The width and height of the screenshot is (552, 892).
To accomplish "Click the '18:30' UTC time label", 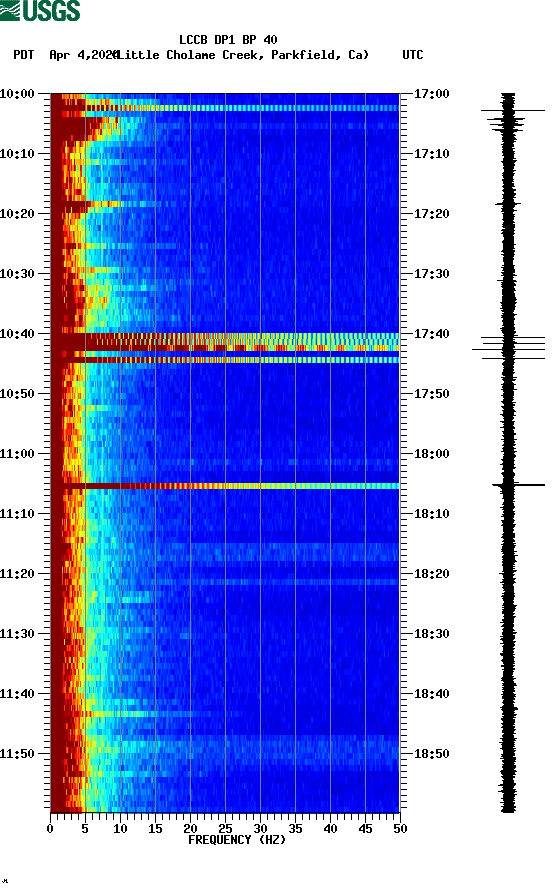I will click(x=431, y=634).
